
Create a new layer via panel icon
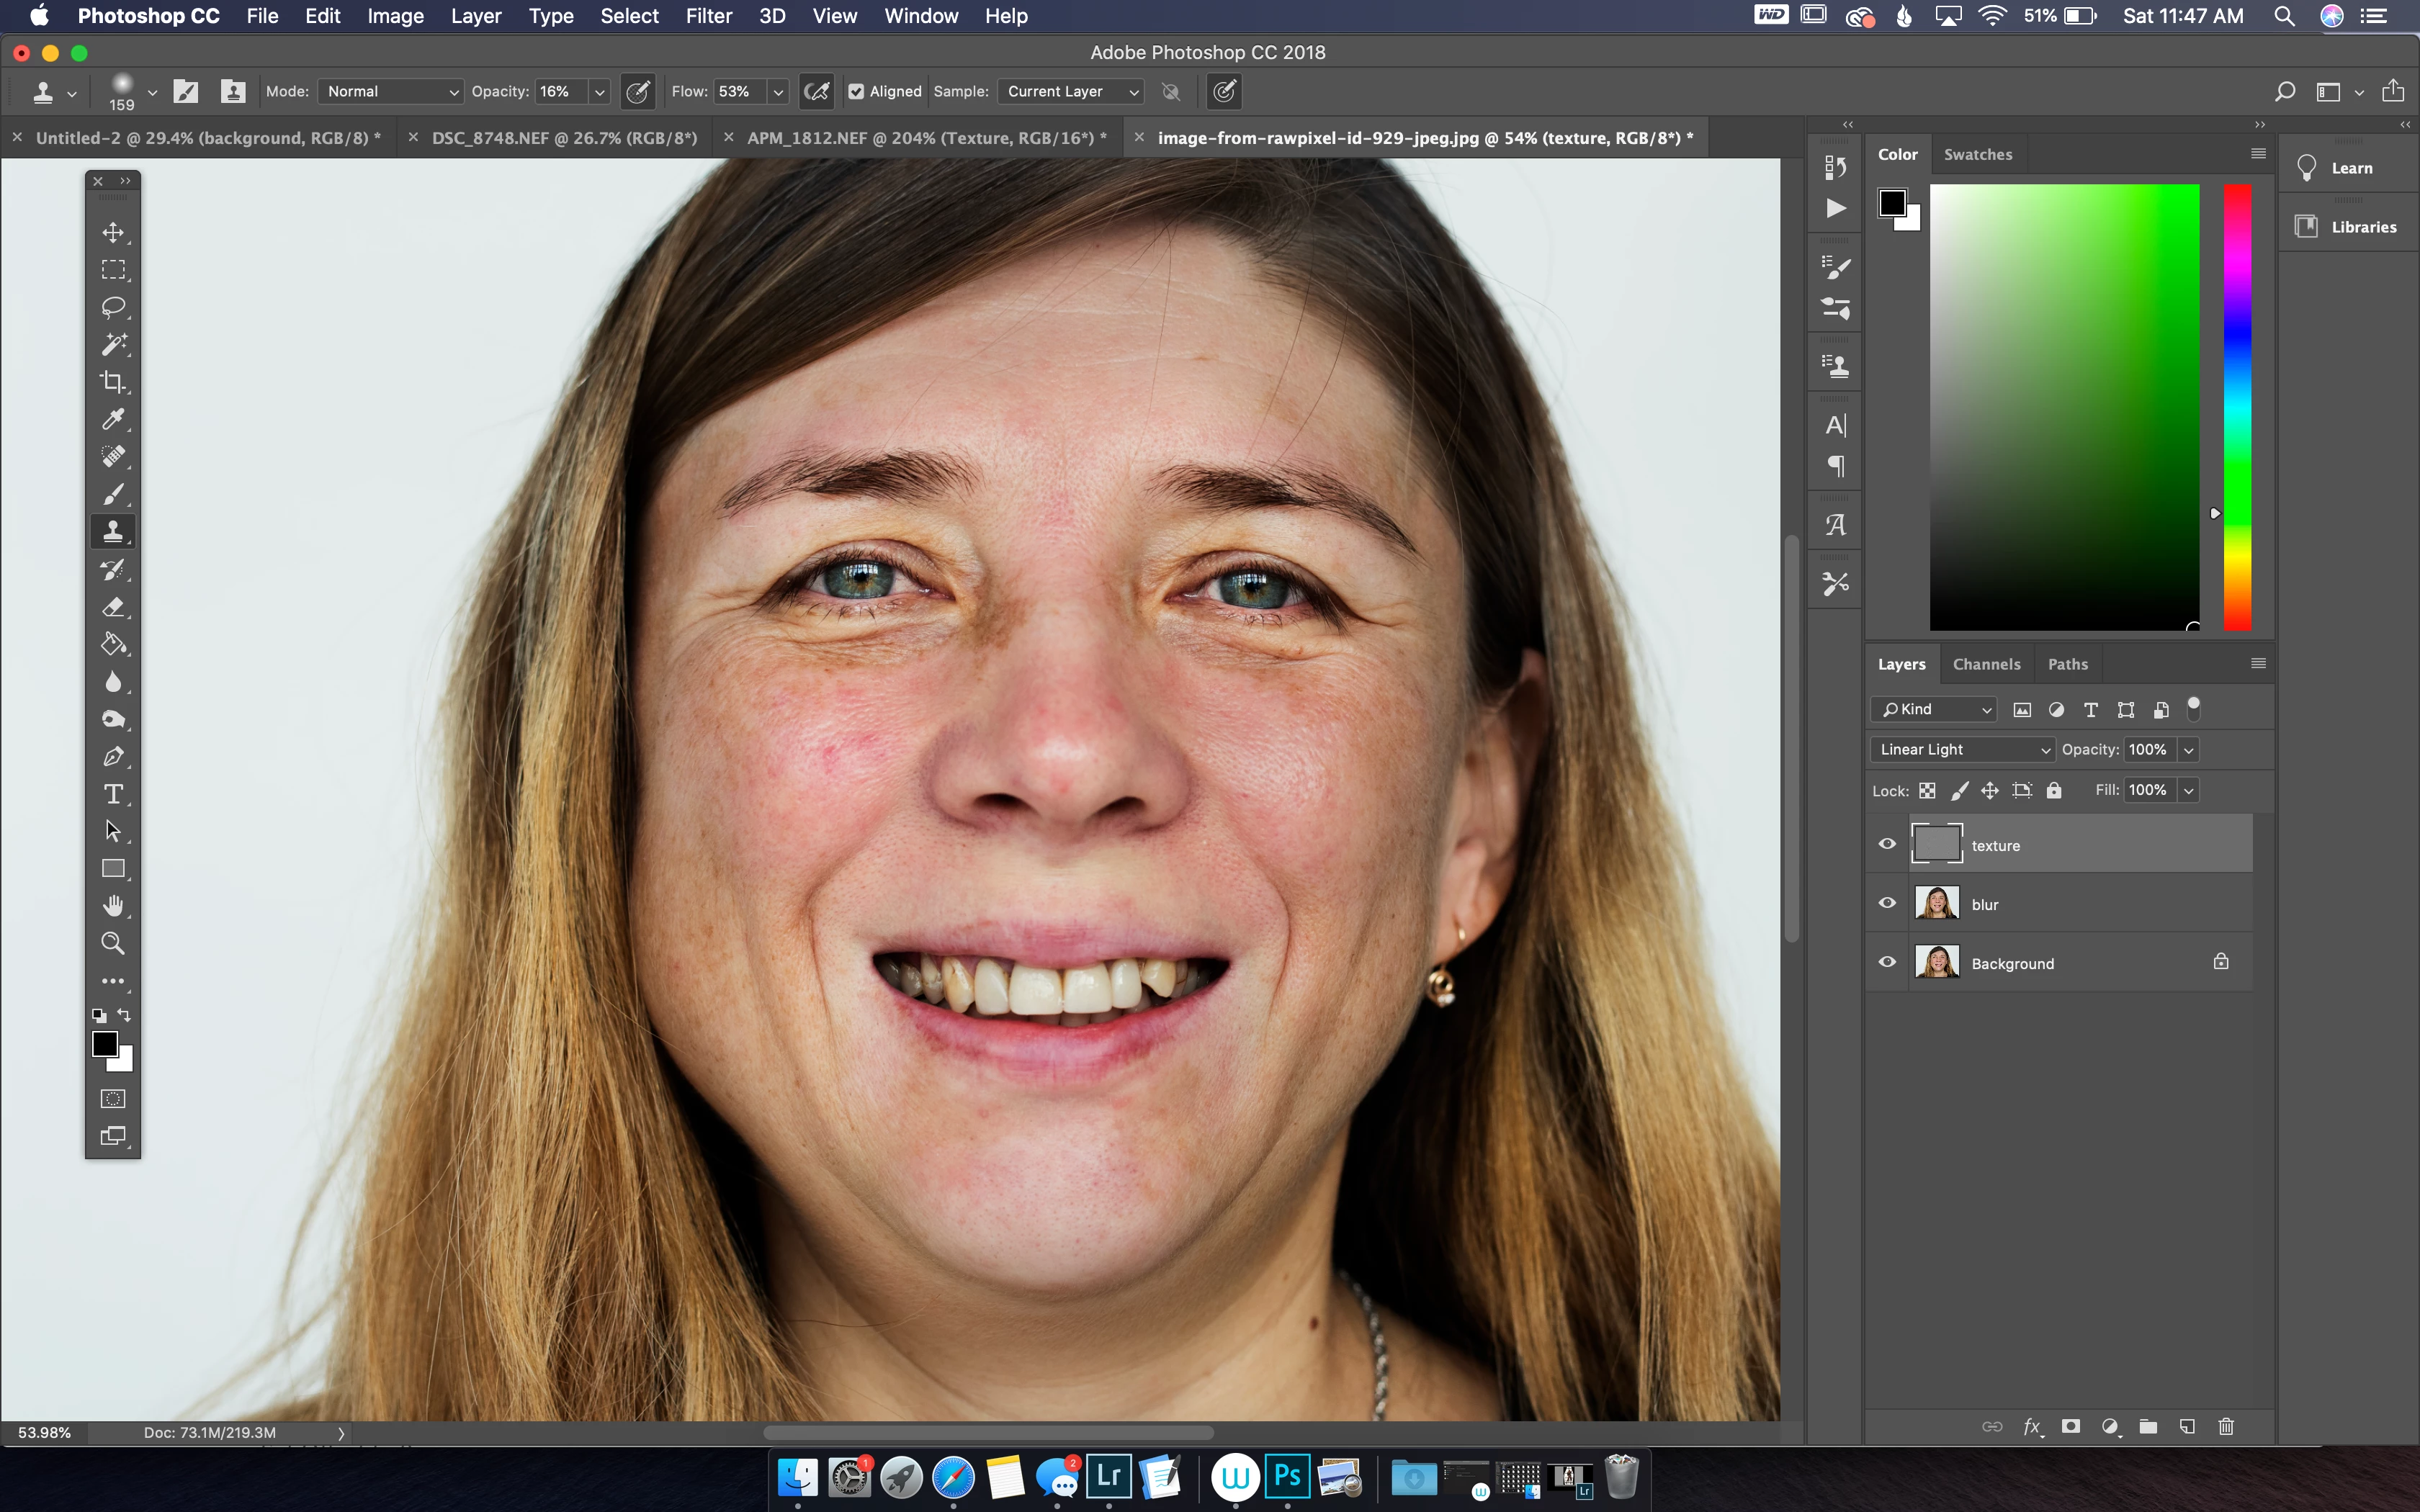(2187, 1427)
